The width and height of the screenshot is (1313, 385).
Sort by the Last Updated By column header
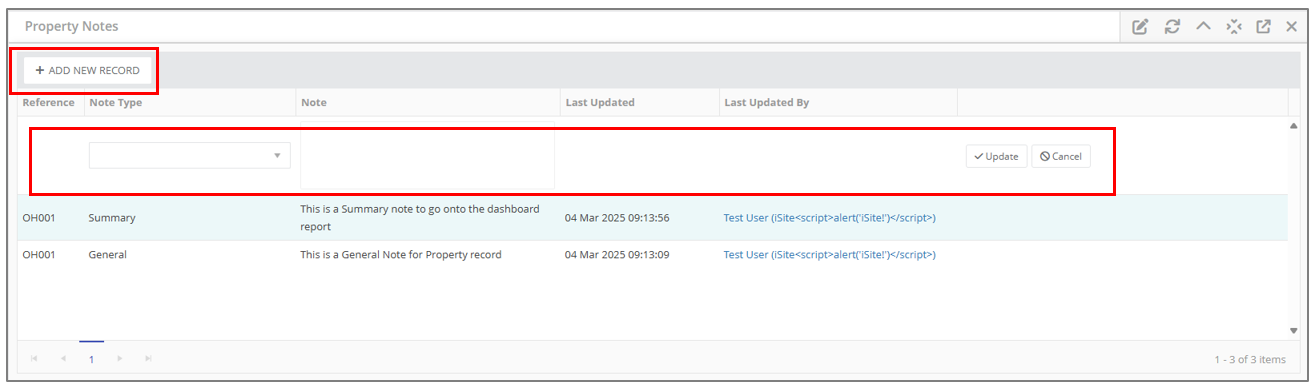tap(767, 102)
